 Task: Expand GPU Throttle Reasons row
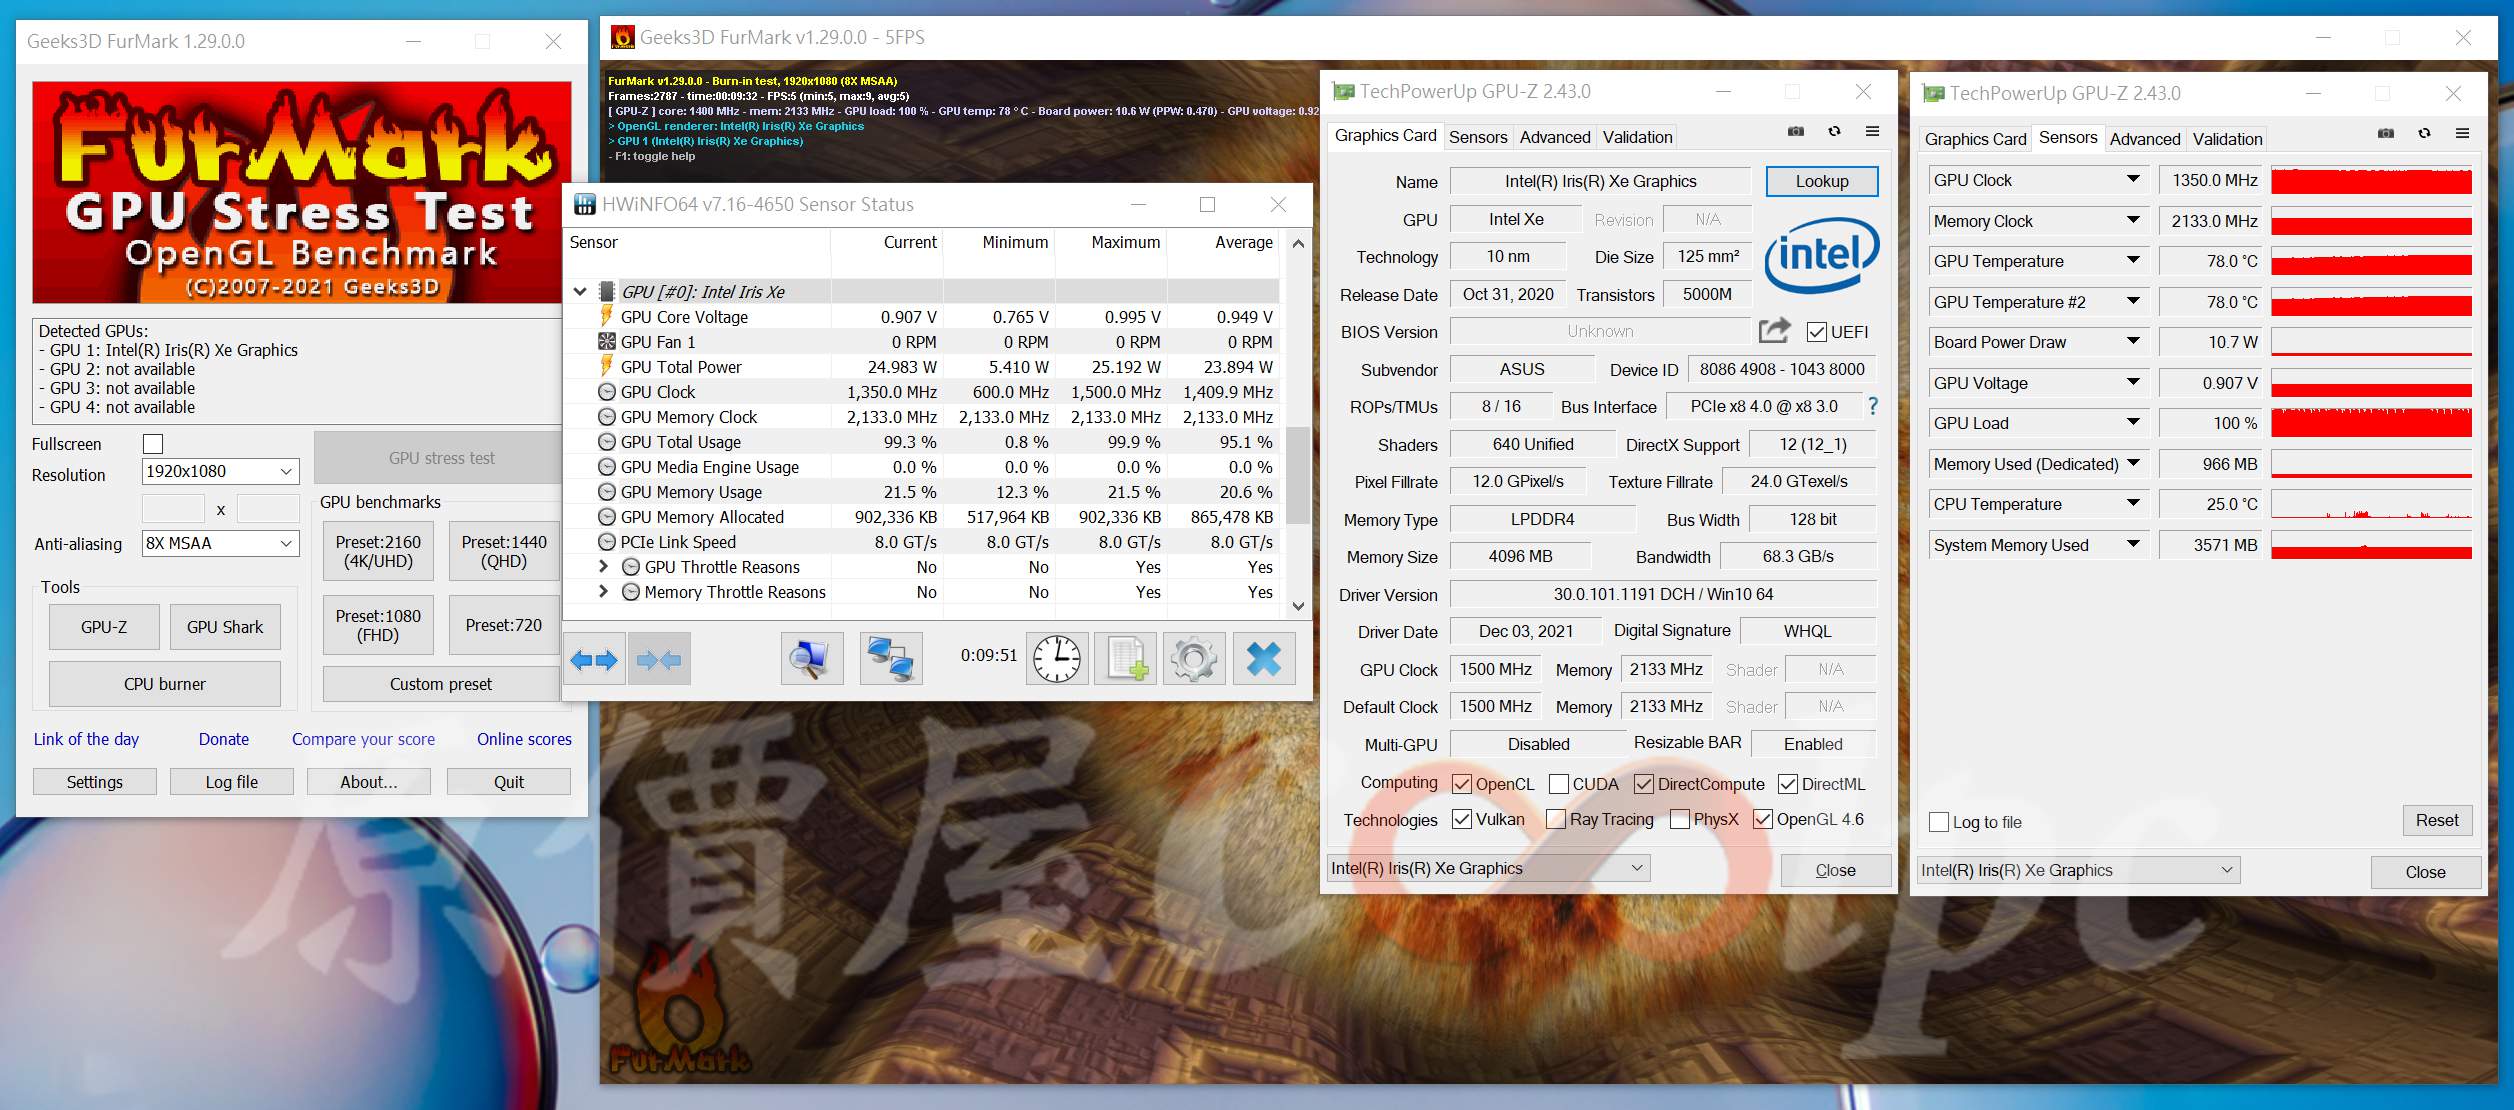click(603, 566)
